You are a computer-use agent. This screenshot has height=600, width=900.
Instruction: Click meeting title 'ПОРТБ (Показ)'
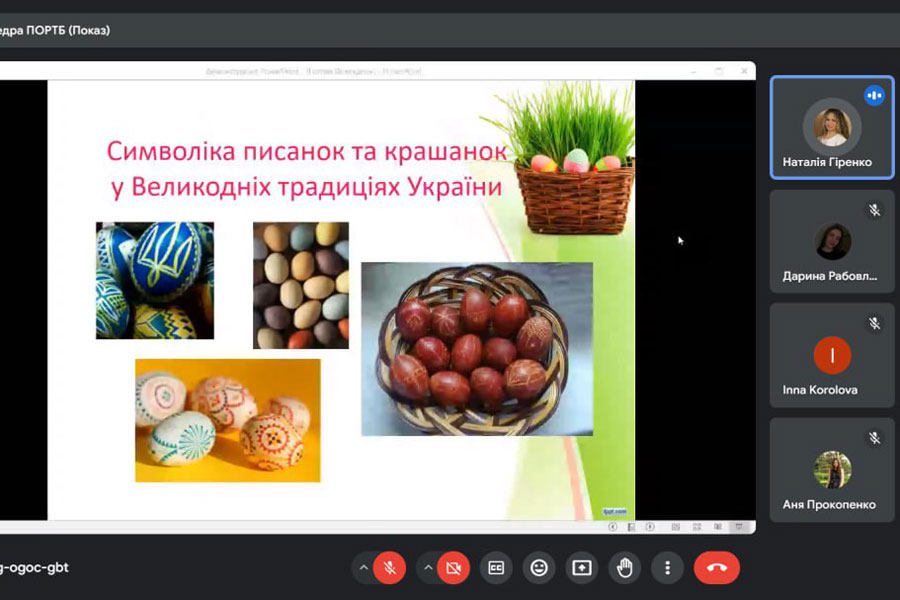(x=68, y=30)
